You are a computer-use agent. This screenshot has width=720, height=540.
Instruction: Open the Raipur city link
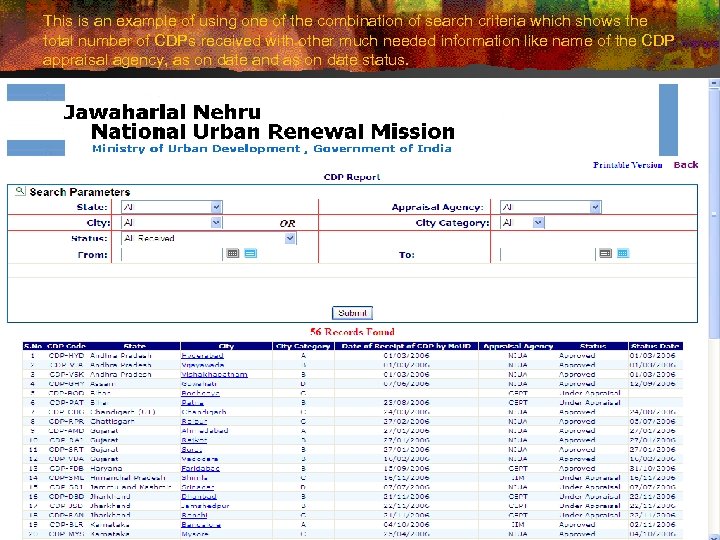[194, 422]
